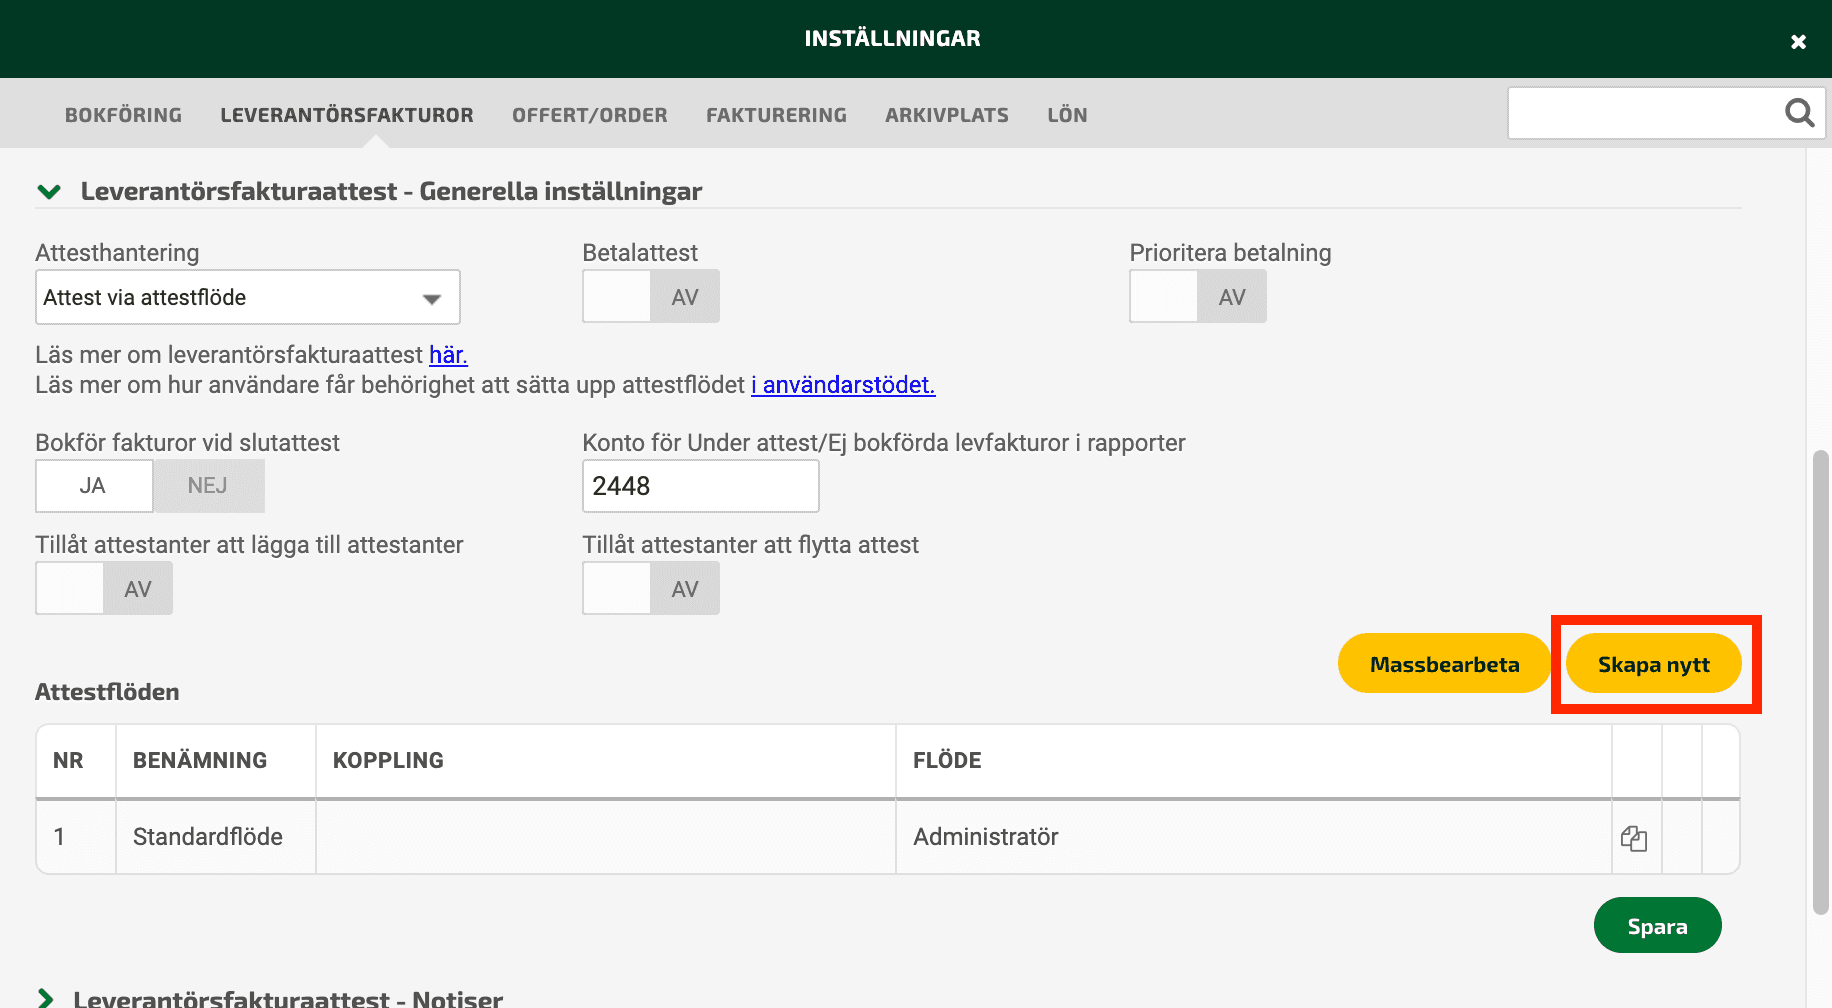Viewport: 1832px width, 1008px height.
Task: Open the 'här' link about leverantörsfakturaattest
Action: [x=448, y=355]
